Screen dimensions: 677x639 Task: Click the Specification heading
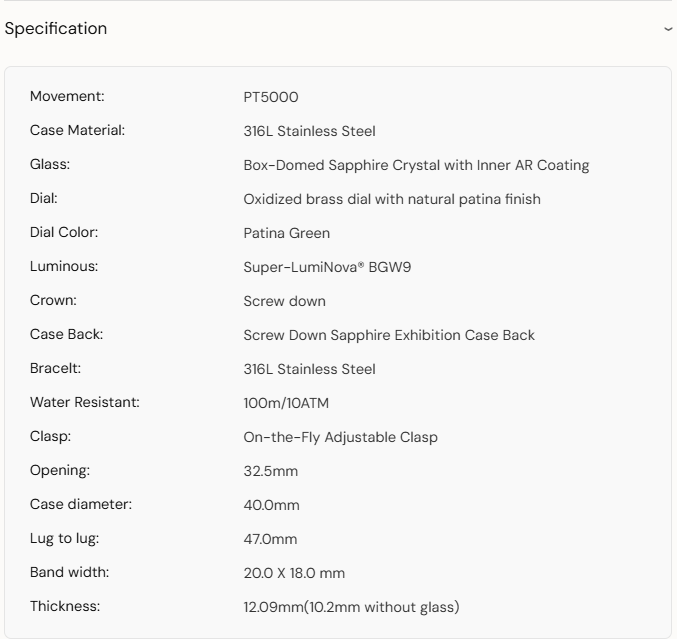coord(56,29)
